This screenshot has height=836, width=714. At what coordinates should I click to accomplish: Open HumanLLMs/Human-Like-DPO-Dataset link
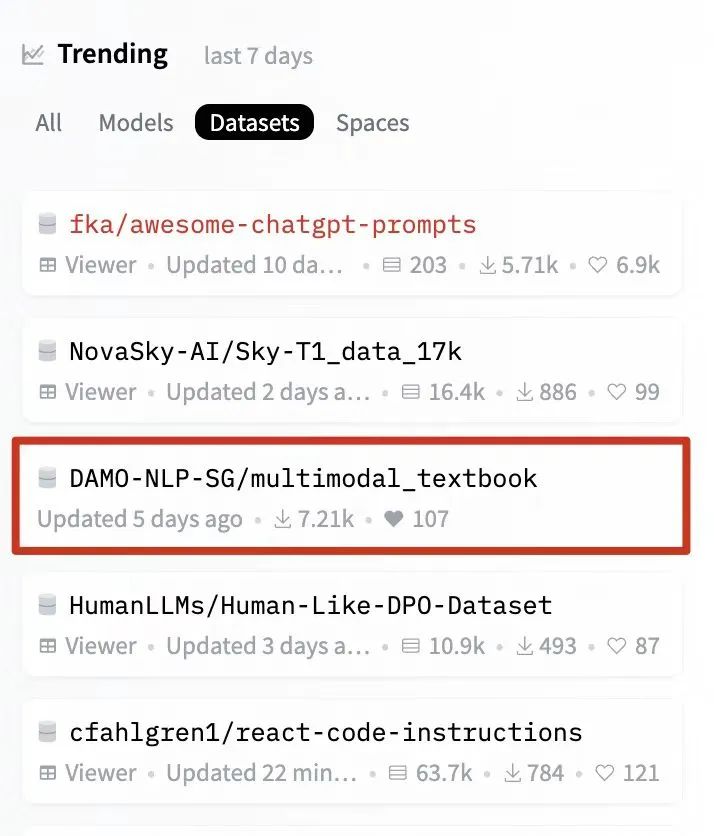click(310, 605)
